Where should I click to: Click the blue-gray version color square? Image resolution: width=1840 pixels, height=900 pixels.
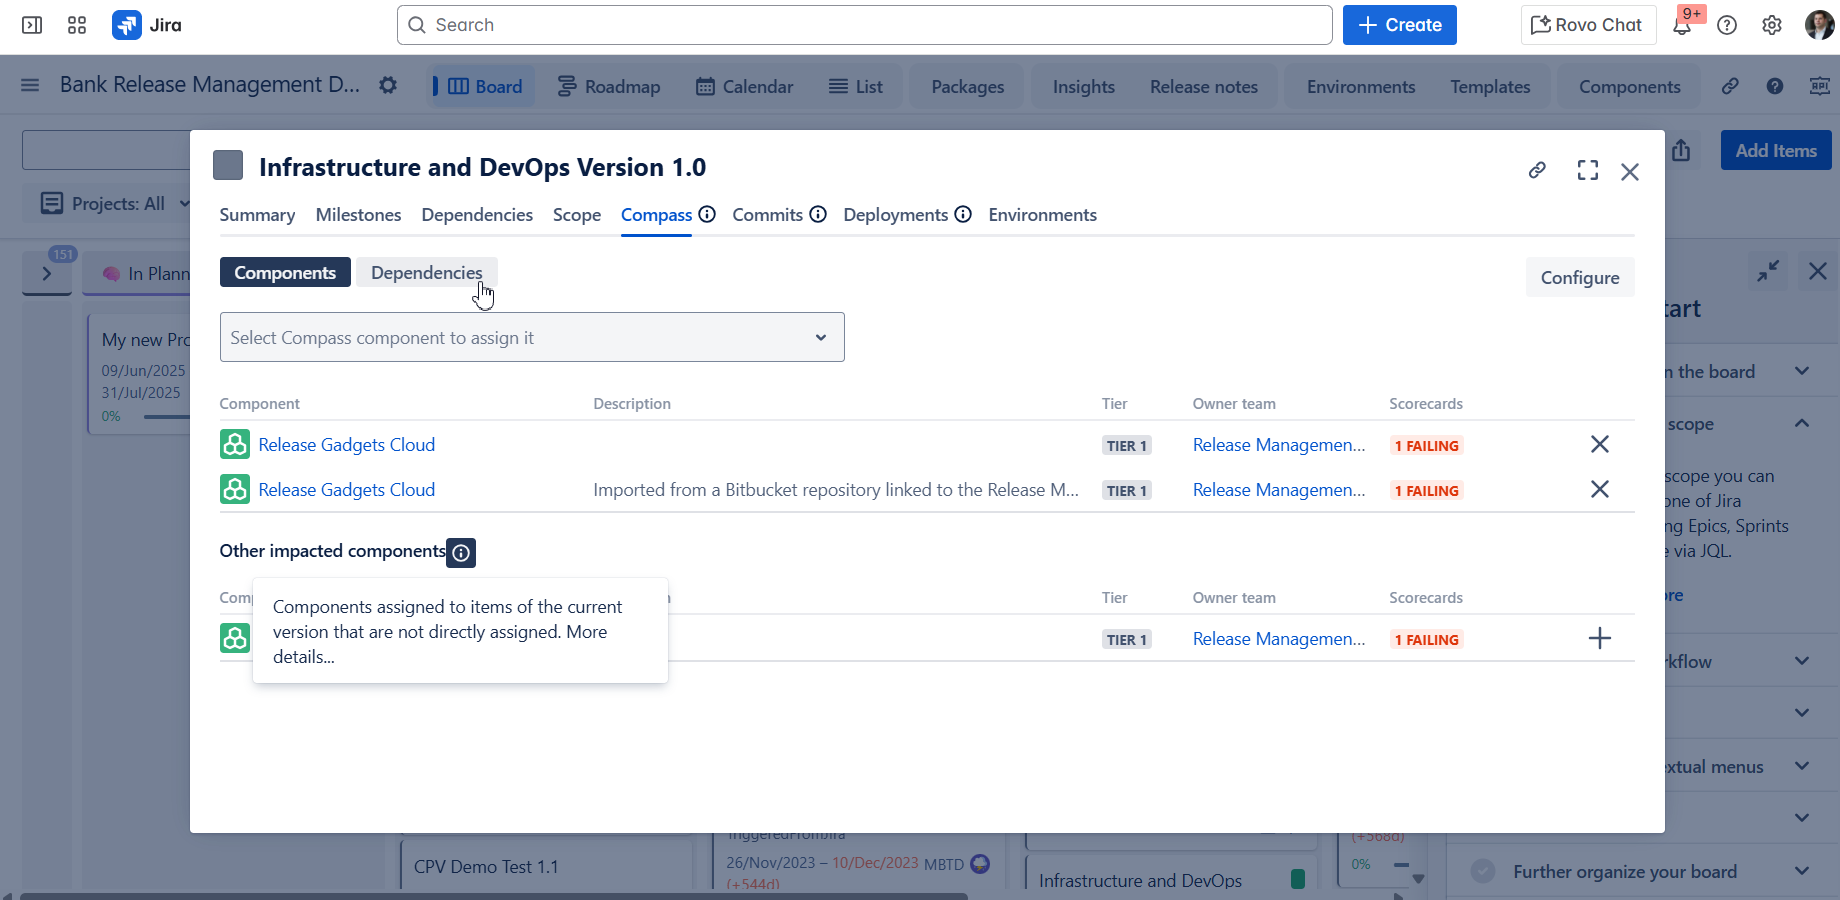pyautogui.click(x=228, y=166)
